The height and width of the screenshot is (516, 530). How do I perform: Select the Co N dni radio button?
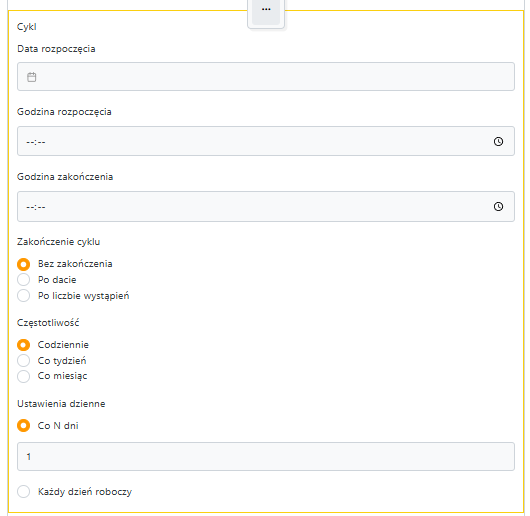23,426
